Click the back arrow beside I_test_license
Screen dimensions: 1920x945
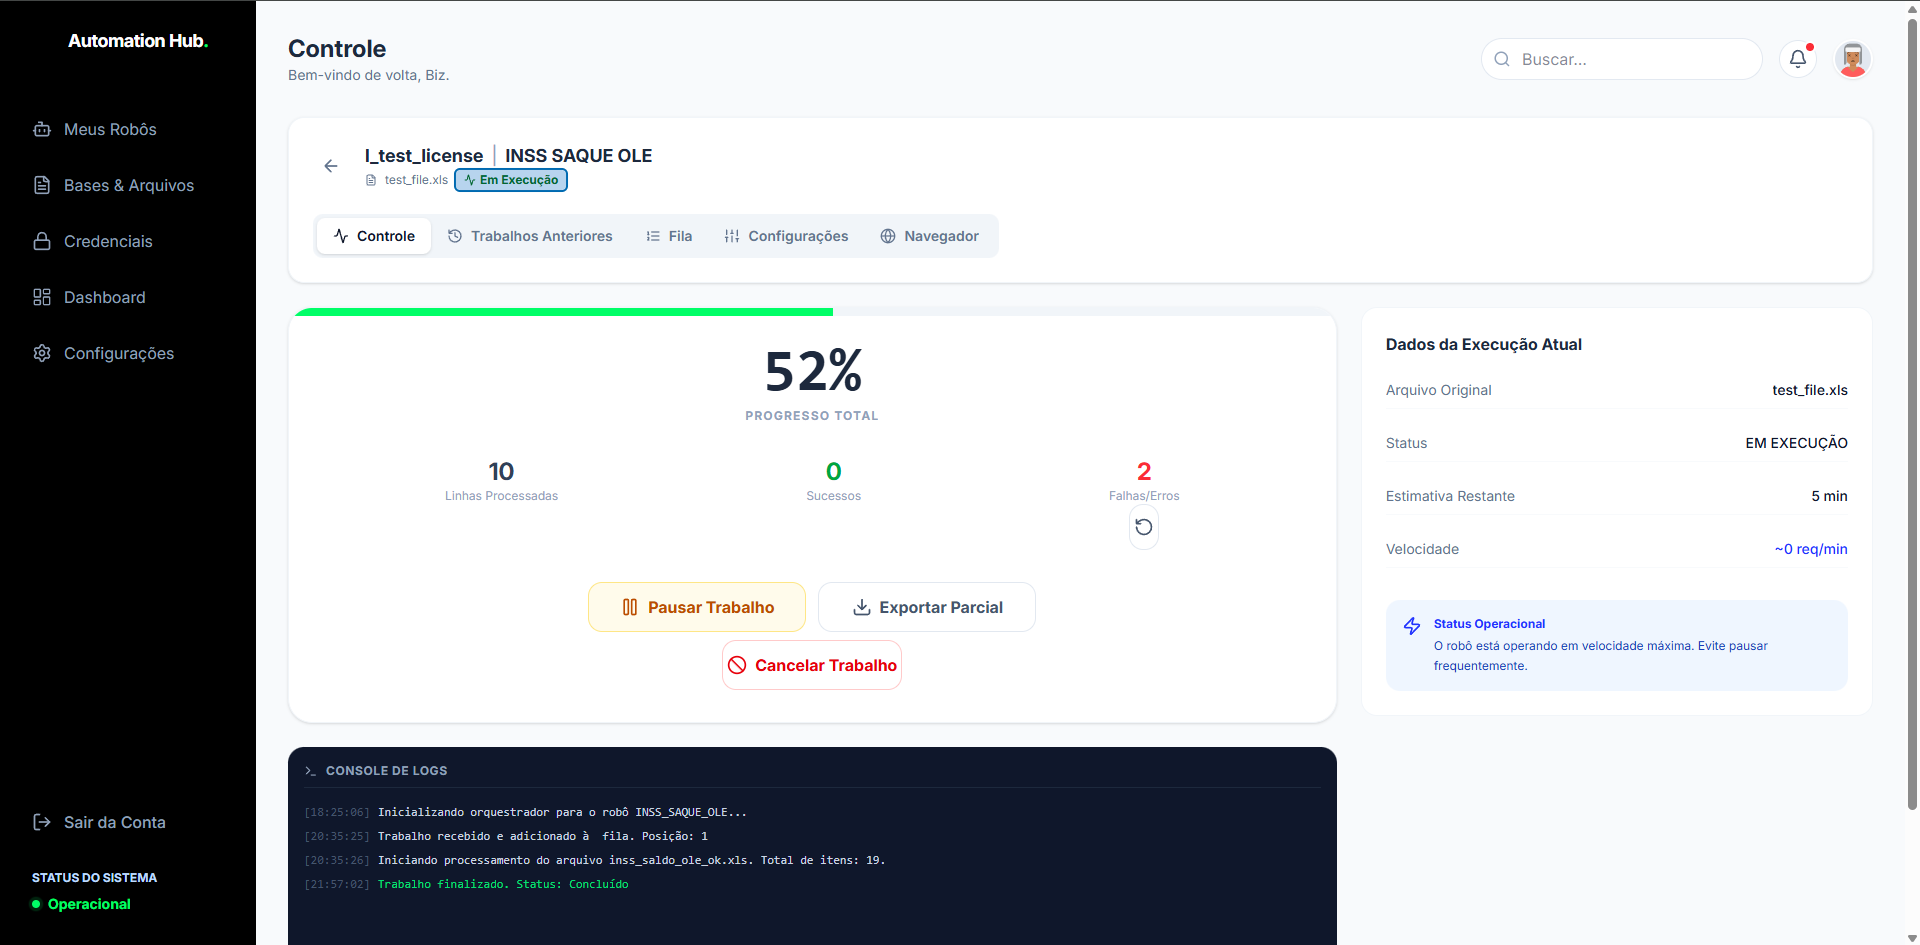(331, 166)
